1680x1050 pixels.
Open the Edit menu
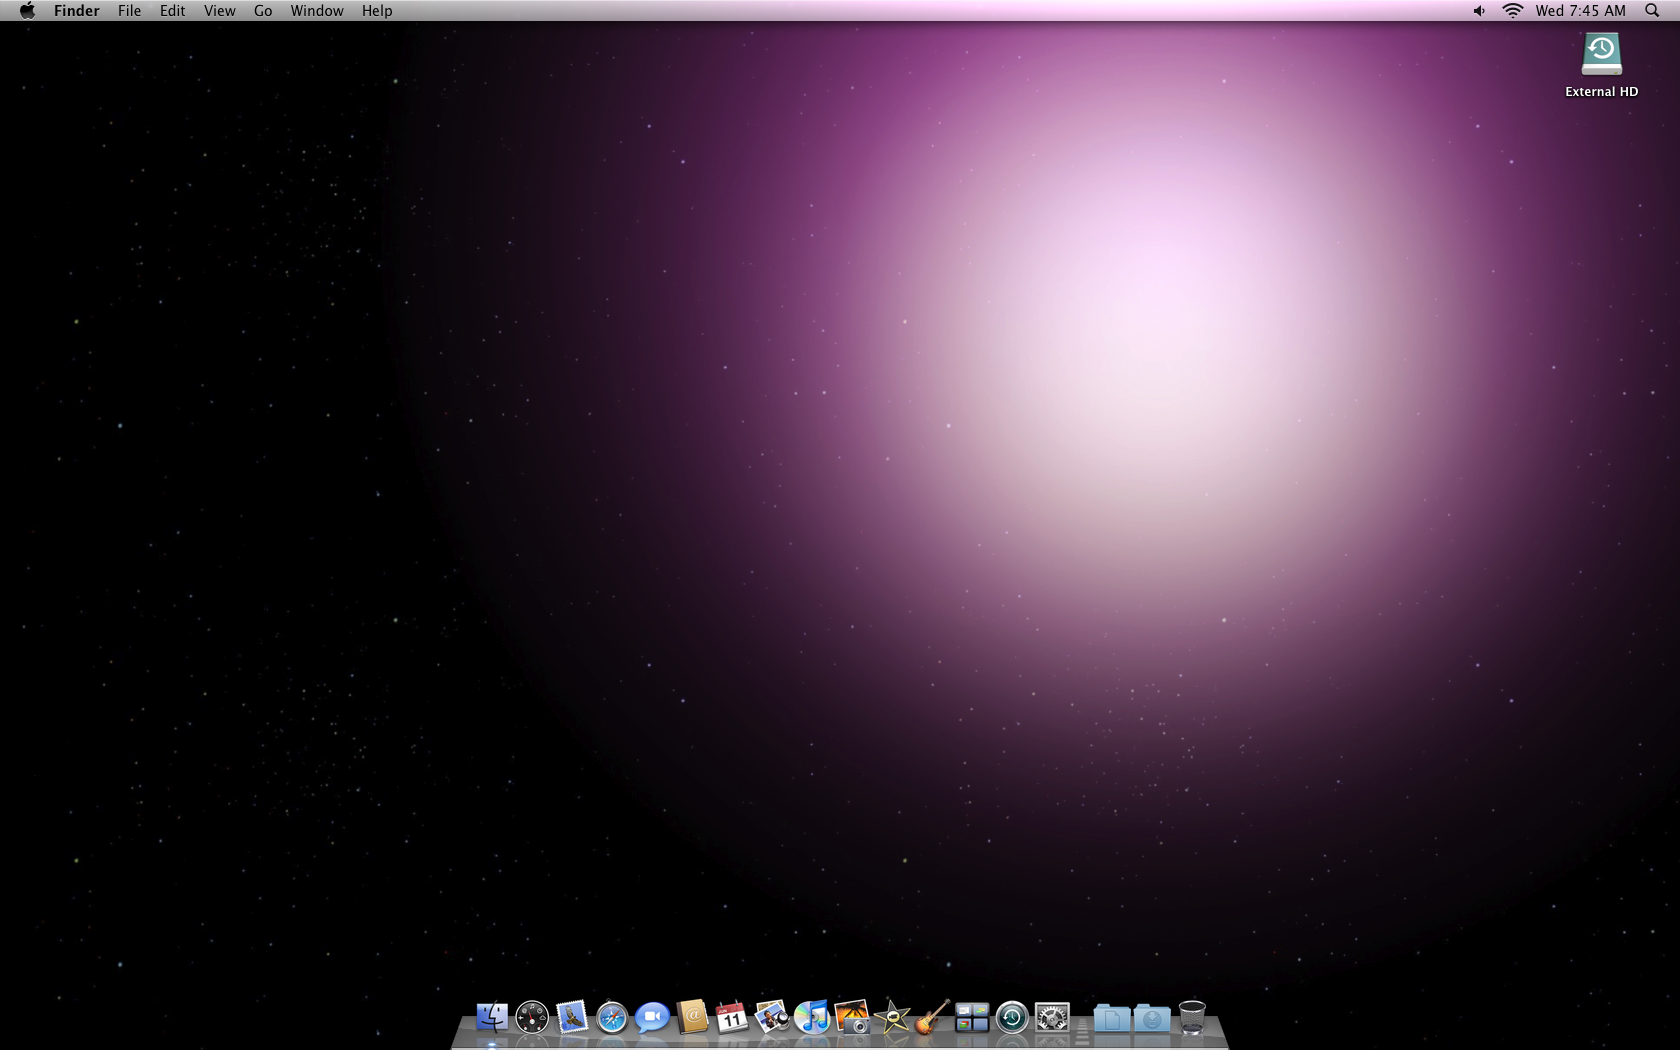(x=172, y=11)
